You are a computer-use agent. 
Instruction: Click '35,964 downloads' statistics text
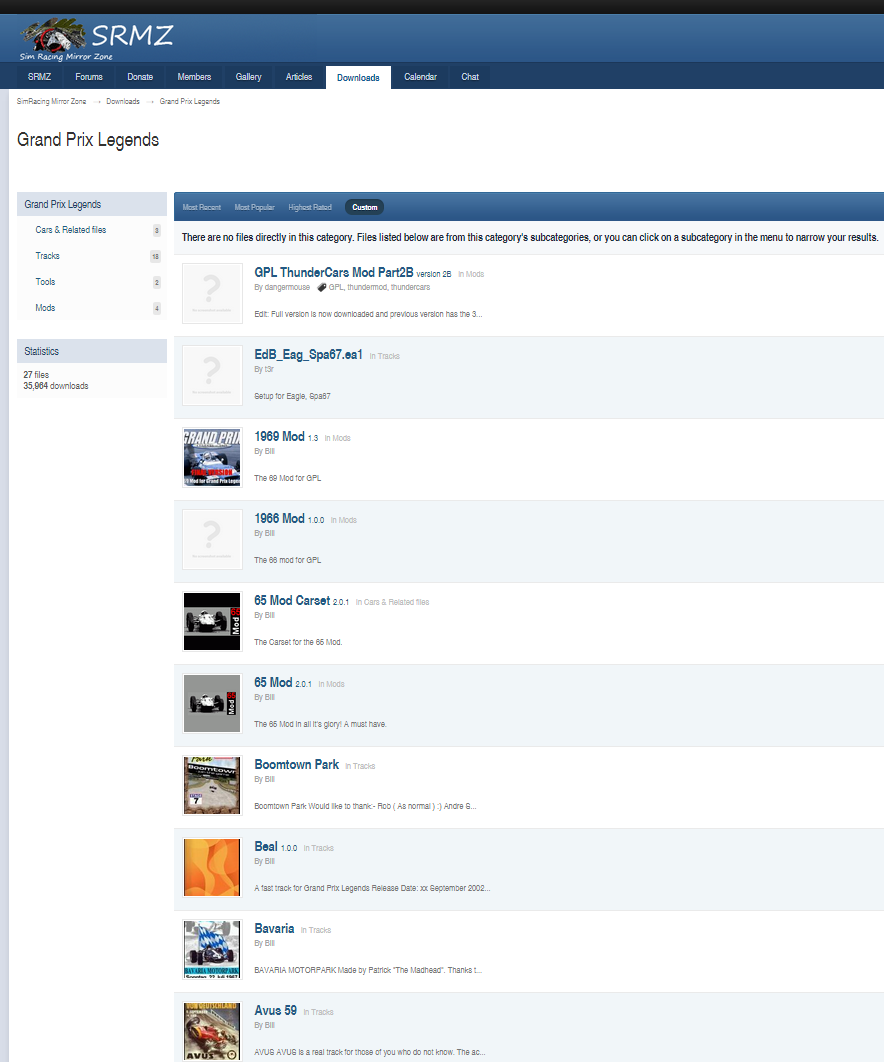point(56,386)
